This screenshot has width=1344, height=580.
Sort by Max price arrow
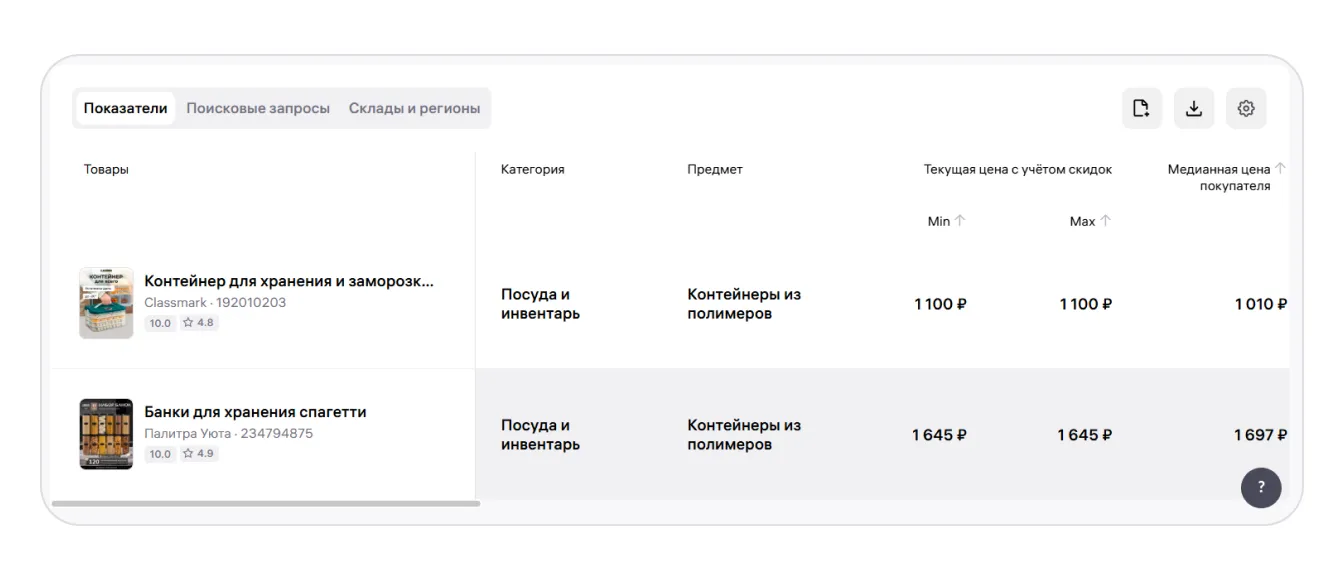(x=1105, y=221)
